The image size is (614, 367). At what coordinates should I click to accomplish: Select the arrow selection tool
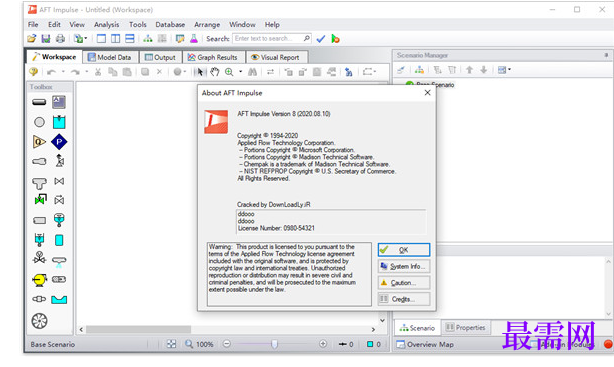coord(200,72)
